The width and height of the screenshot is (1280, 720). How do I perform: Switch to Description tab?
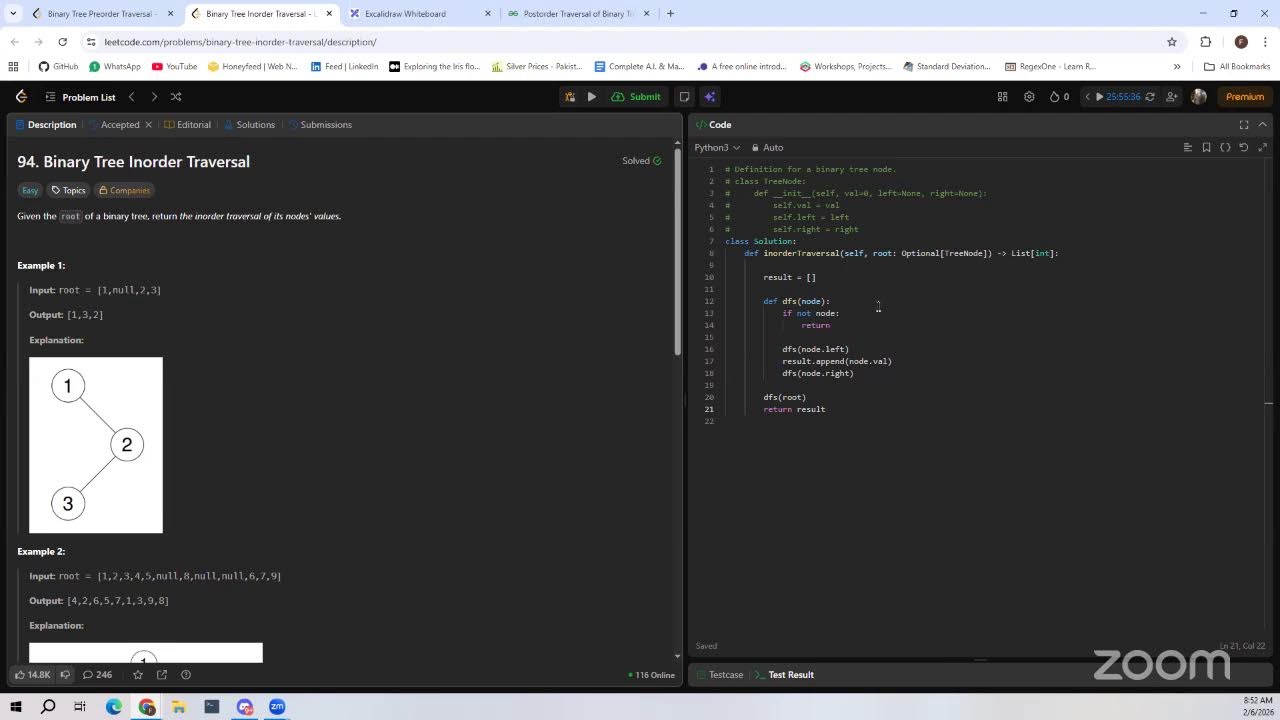coord(45,125)
